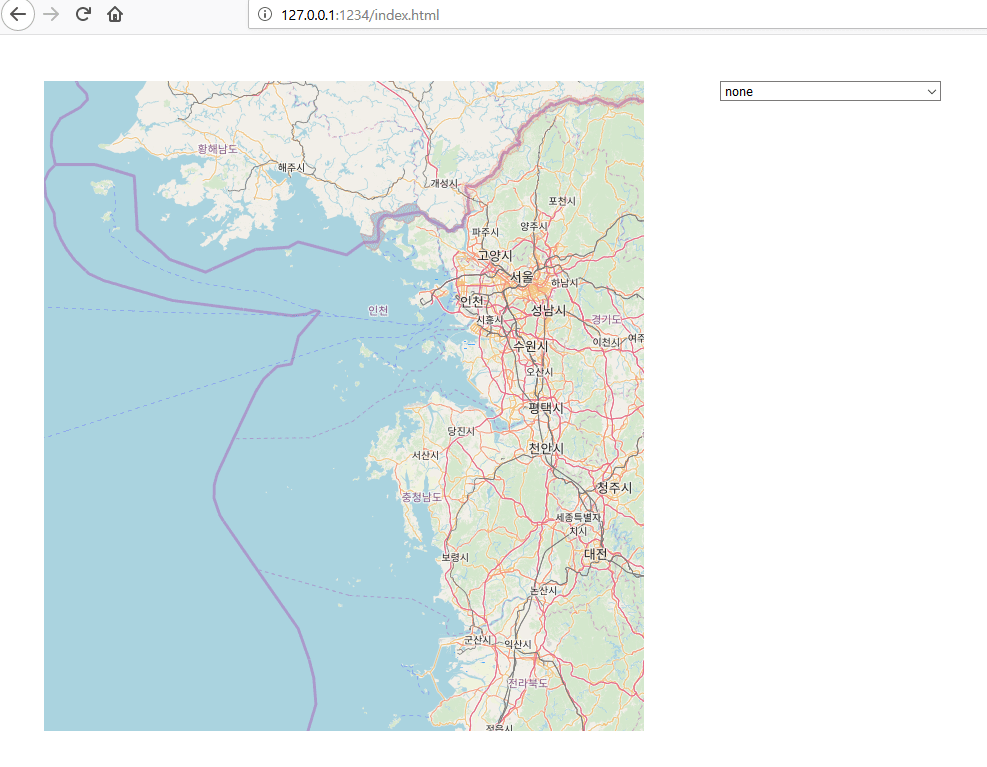Click the 보령시 label on the map

[455, 557]
